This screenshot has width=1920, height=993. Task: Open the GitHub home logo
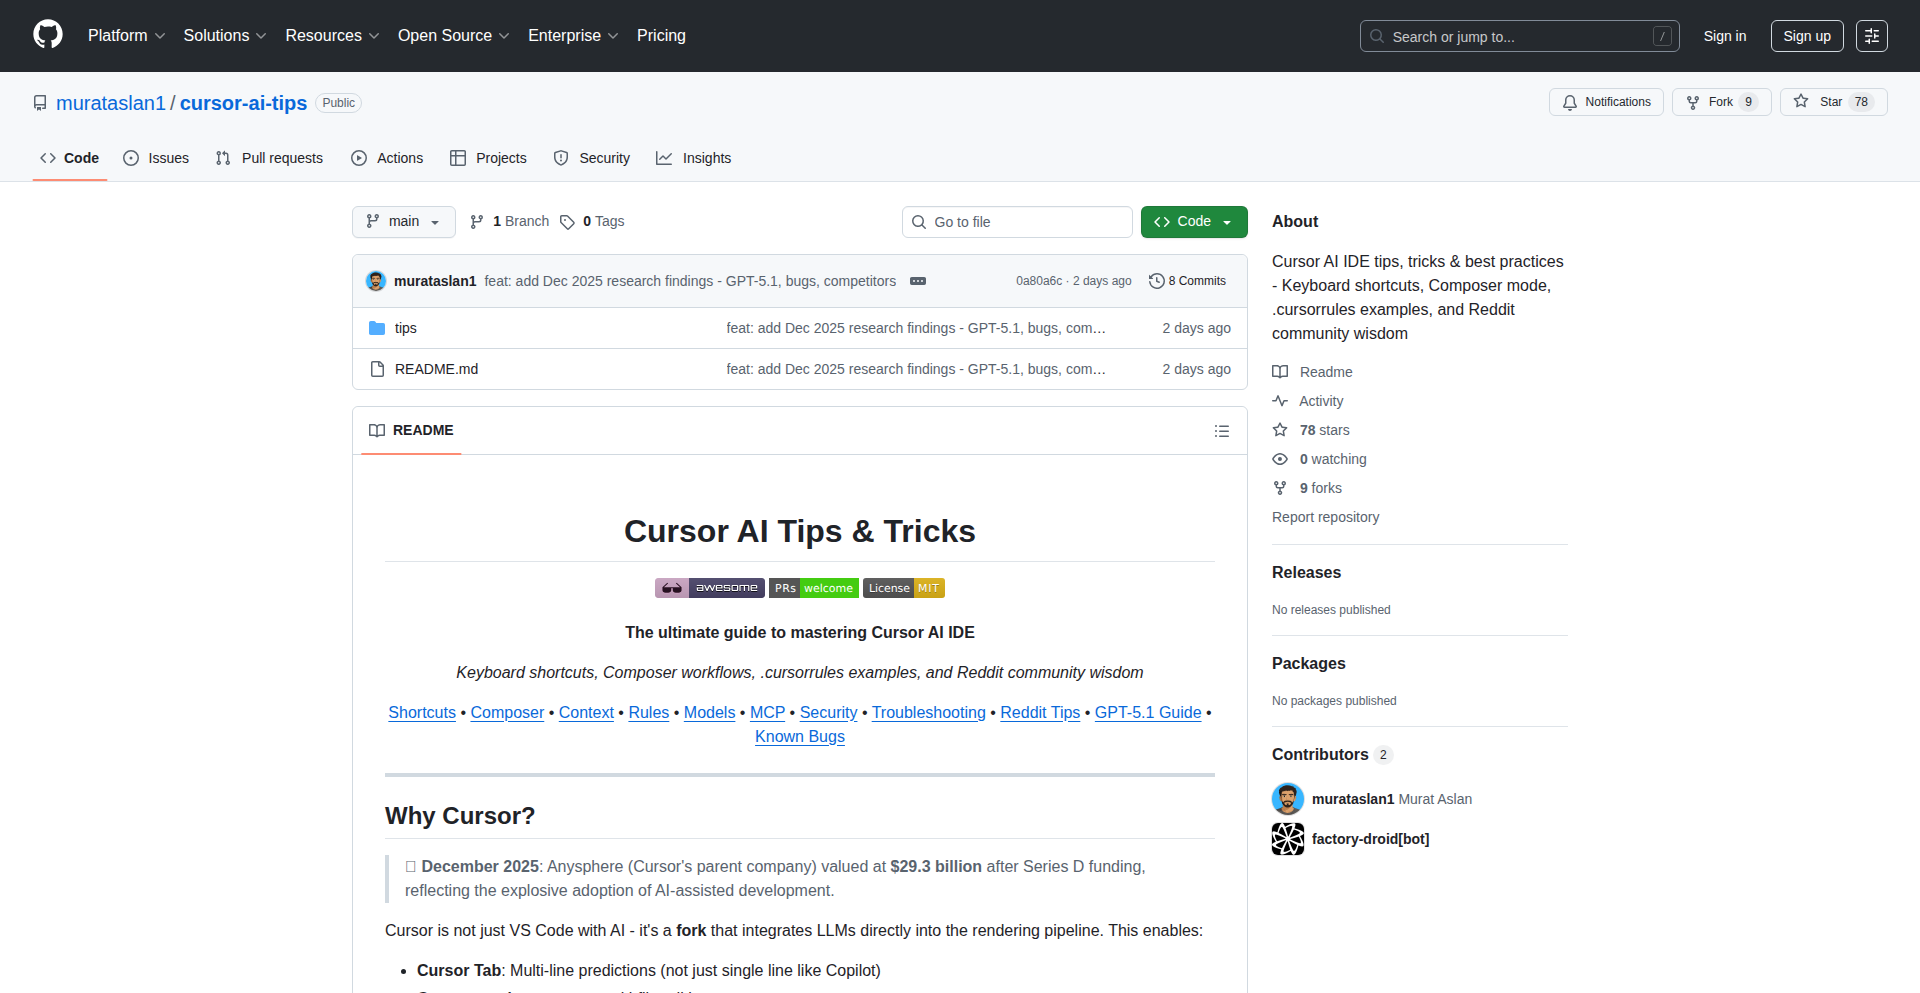[x=46, y=35]
